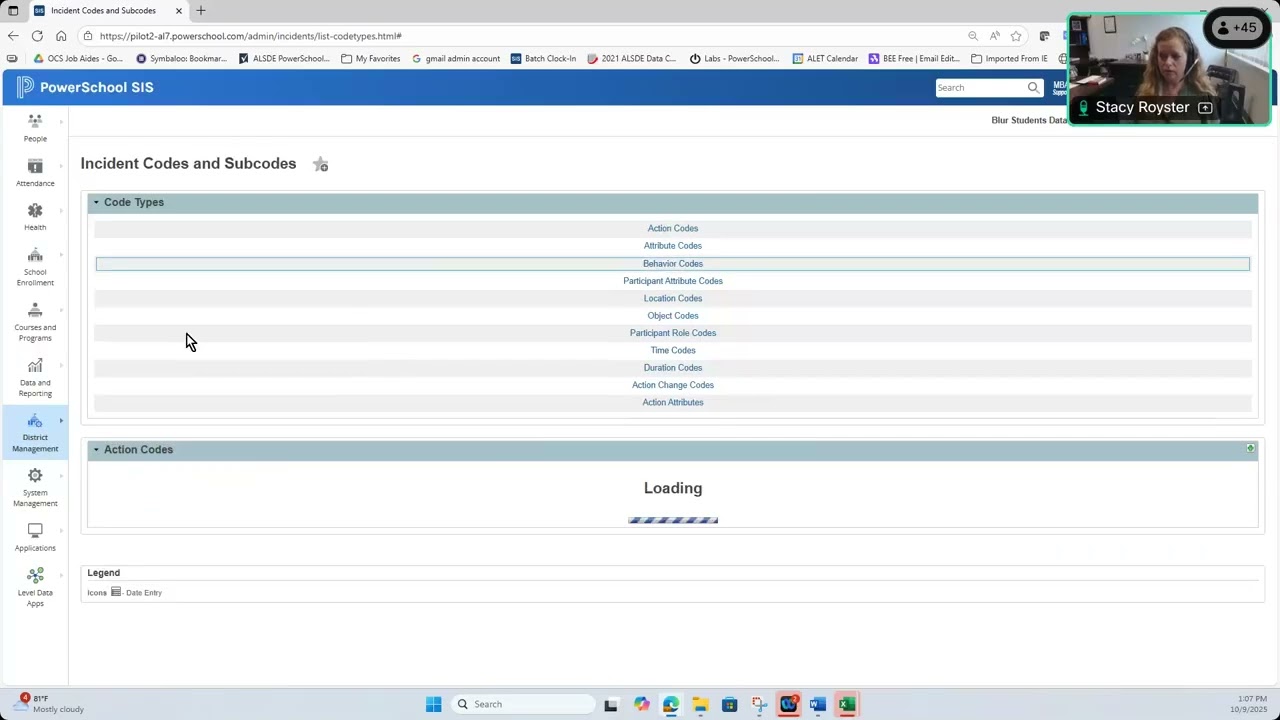Open the ALET Calendar bookmark
The width and height of the screenshot is (1280, 720).
825,58
